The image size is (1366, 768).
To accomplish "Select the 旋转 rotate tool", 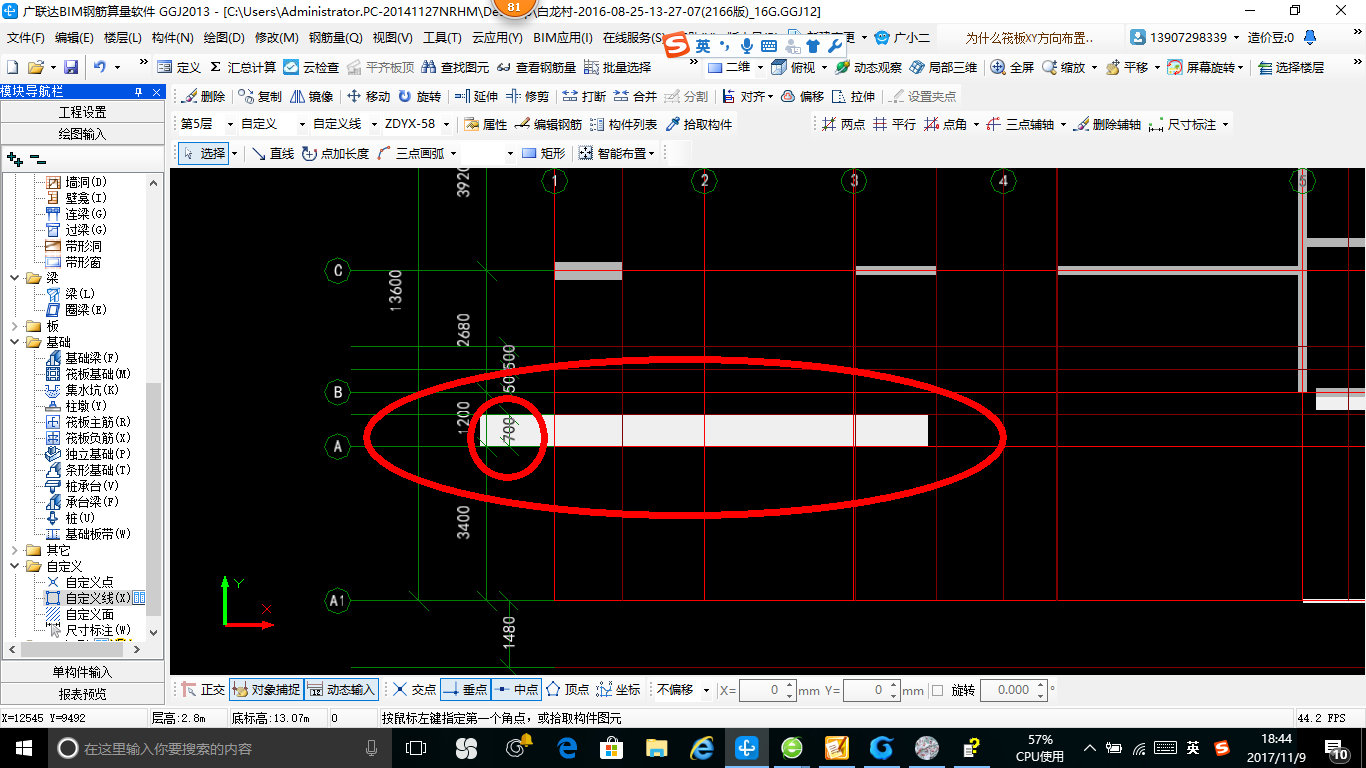I will point(419,97).
